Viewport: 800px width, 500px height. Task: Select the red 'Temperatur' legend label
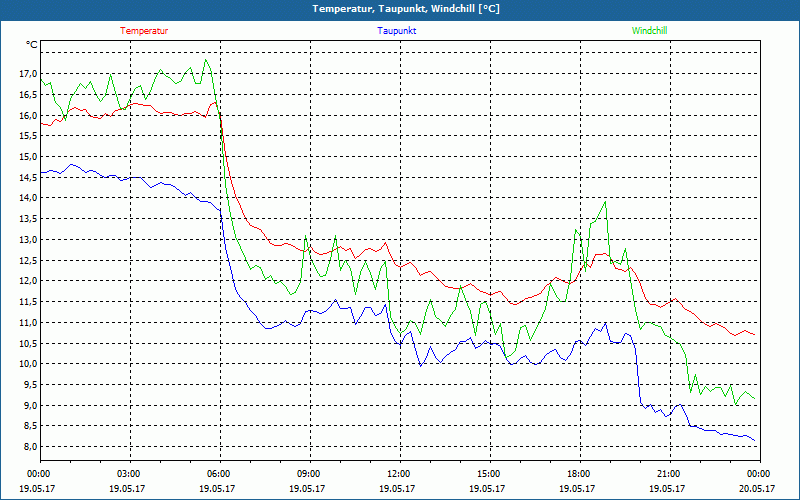pyautogui.click(x=144, y=31)
